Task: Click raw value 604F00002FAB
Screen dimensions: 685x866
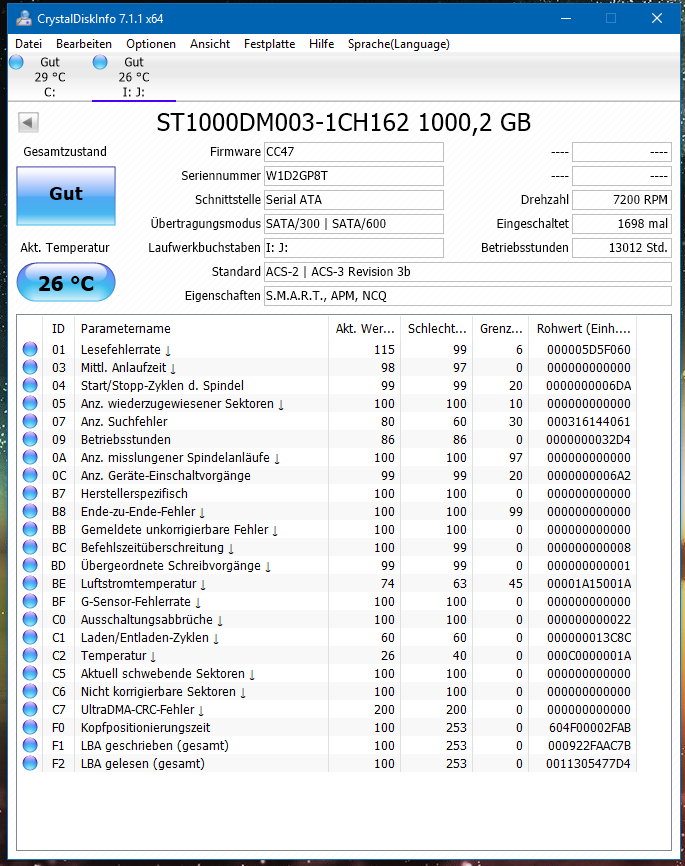Action: coord(590,728)
